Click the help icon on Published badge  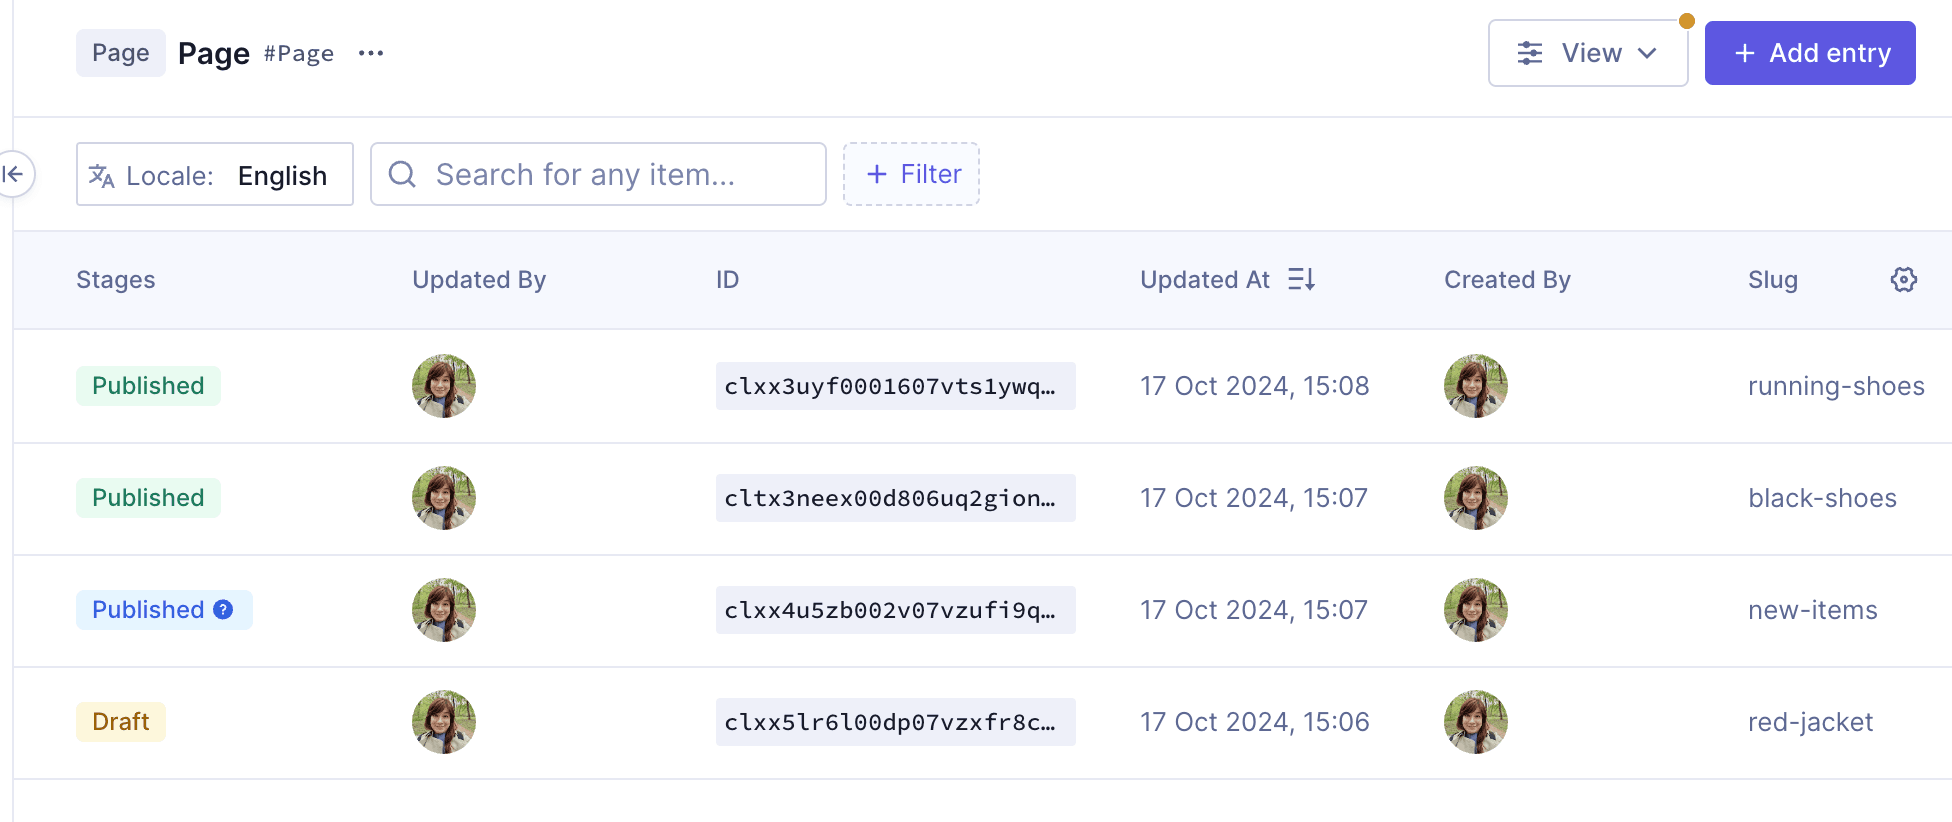pos(224,610)
